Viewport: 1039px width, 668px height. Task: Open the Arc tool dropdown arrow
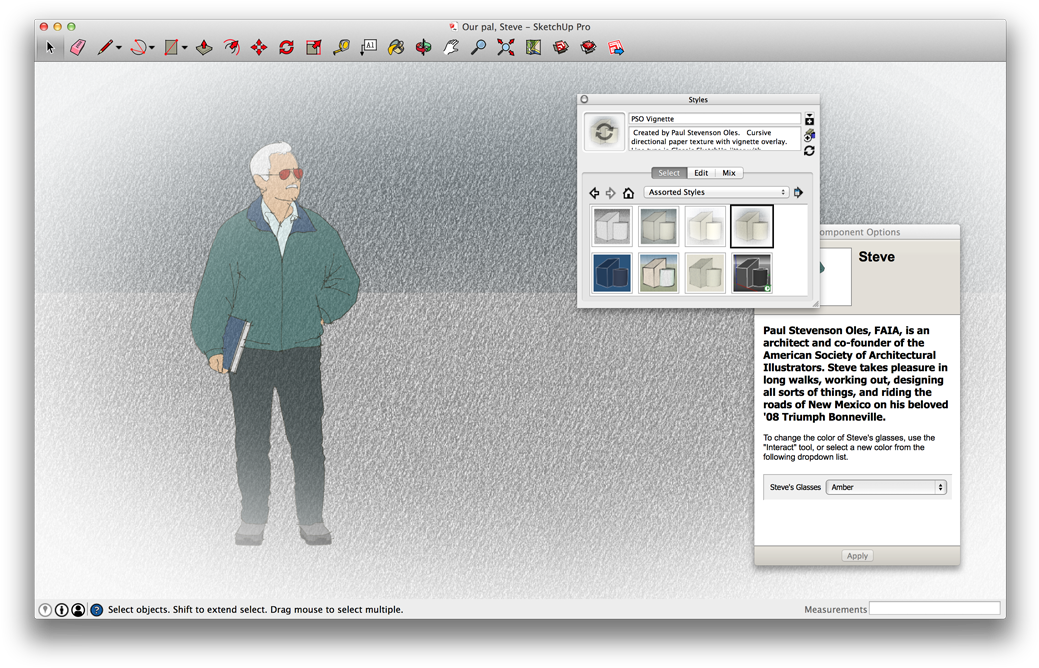click(152, 48)
